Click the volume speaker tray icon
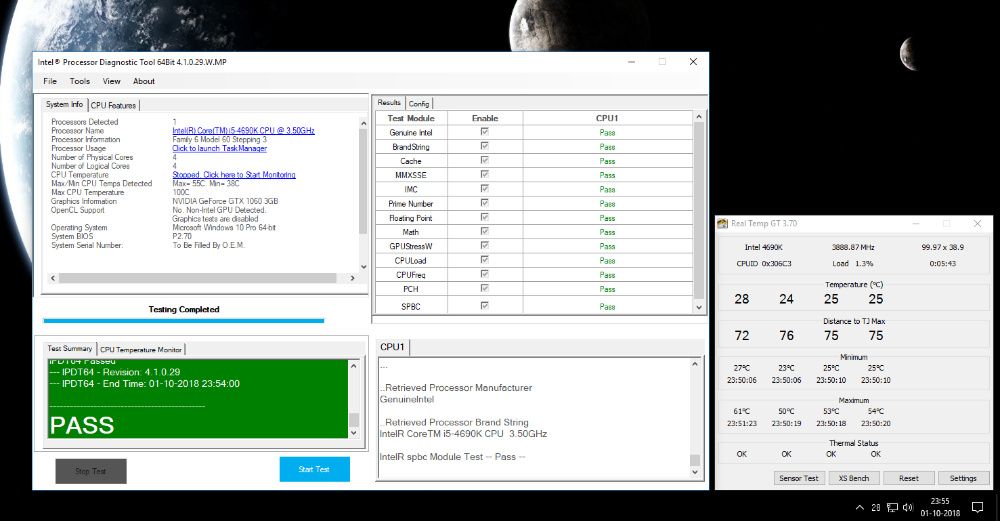Screen dimensions: 1000x521 tap(908, 508)
